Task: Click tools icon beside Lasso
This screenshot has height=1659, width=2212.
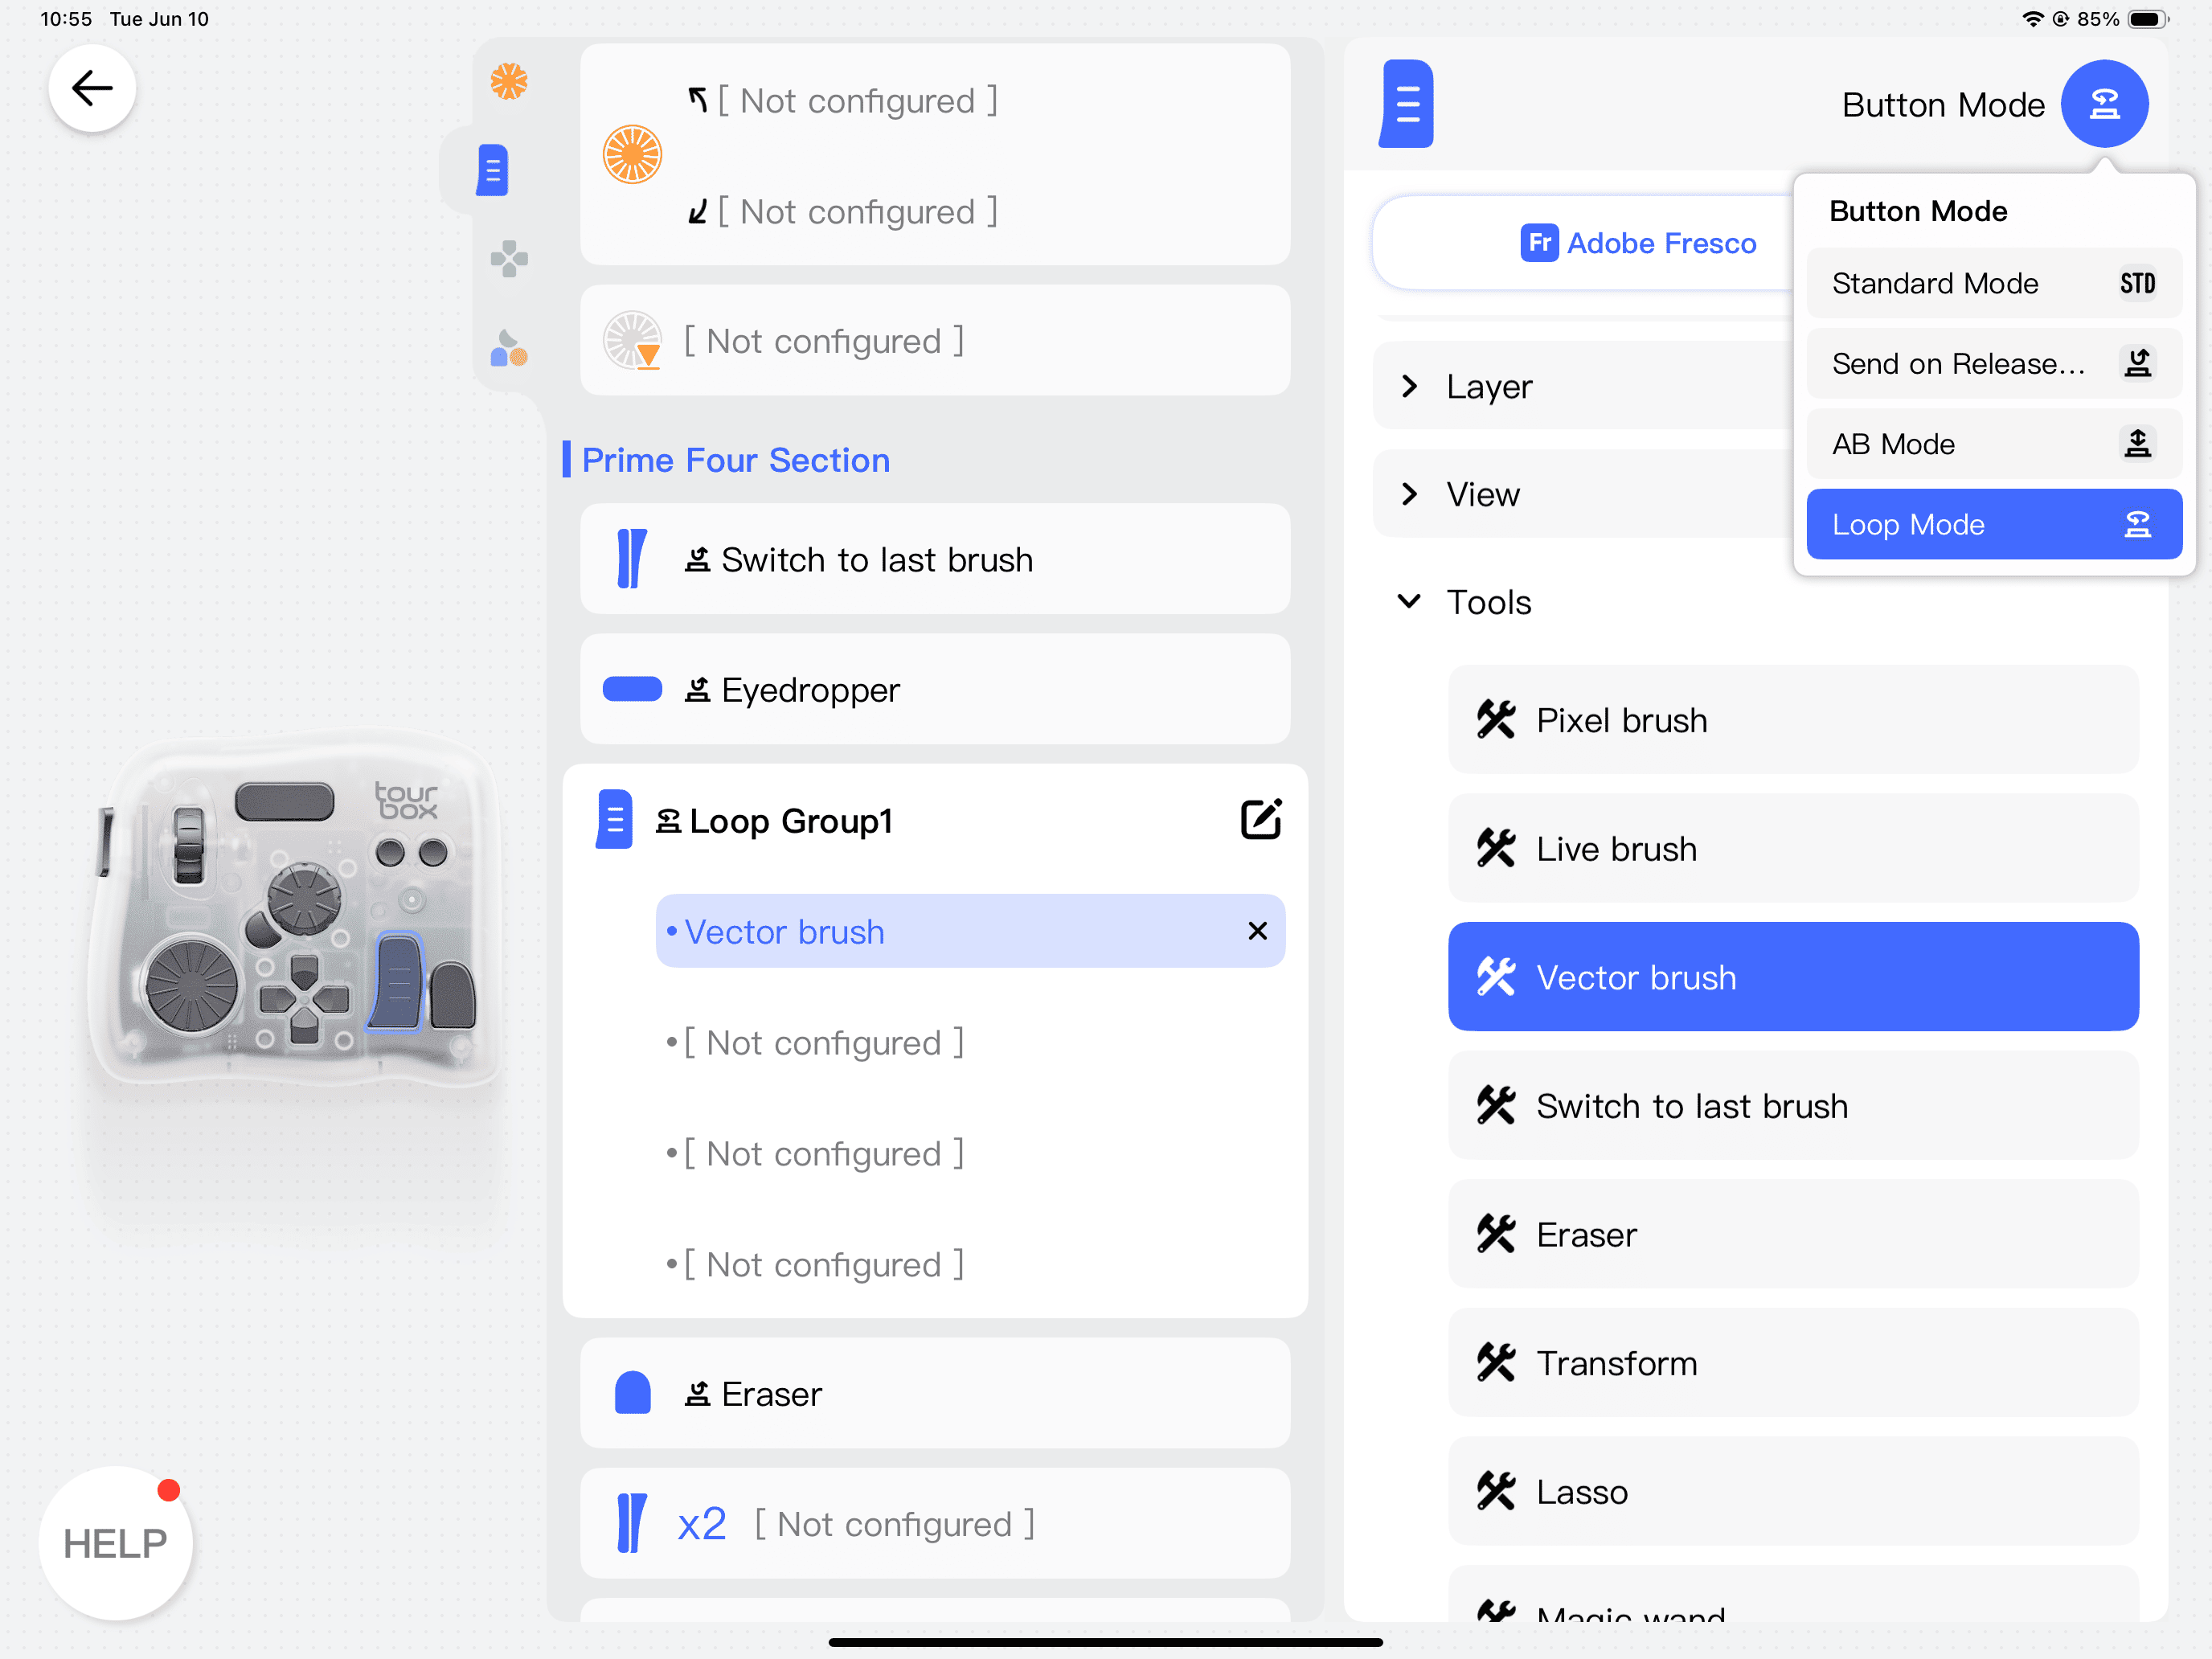Action: pos(1496,1492)
